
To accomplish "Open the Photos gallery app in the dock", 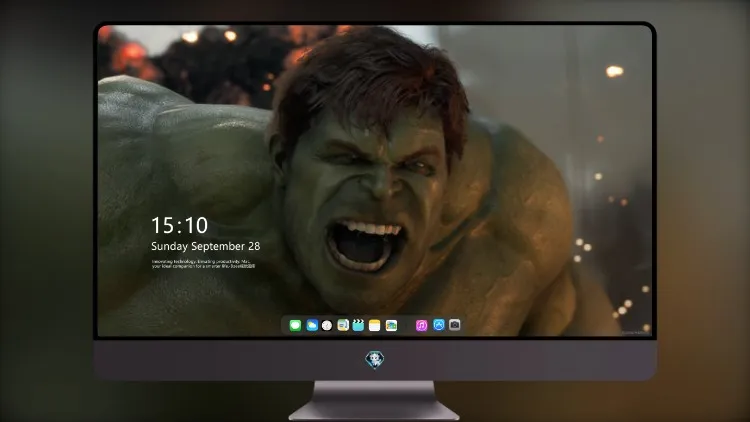I will (x=391, y=325).
